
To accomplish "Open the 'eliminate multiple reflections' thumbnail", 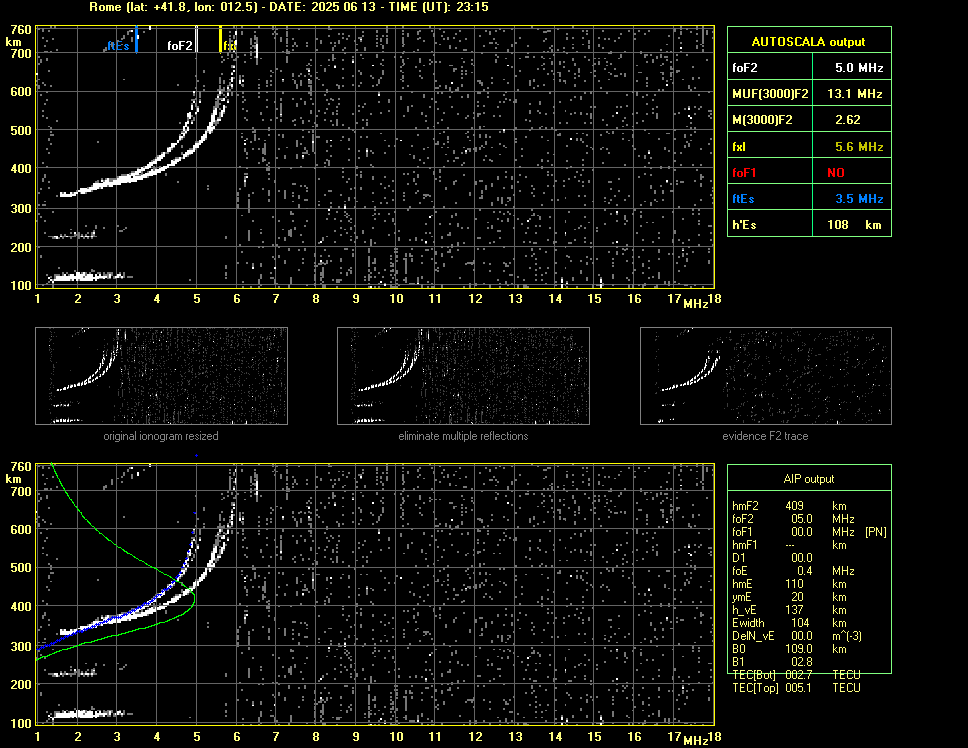I will 463,376.
